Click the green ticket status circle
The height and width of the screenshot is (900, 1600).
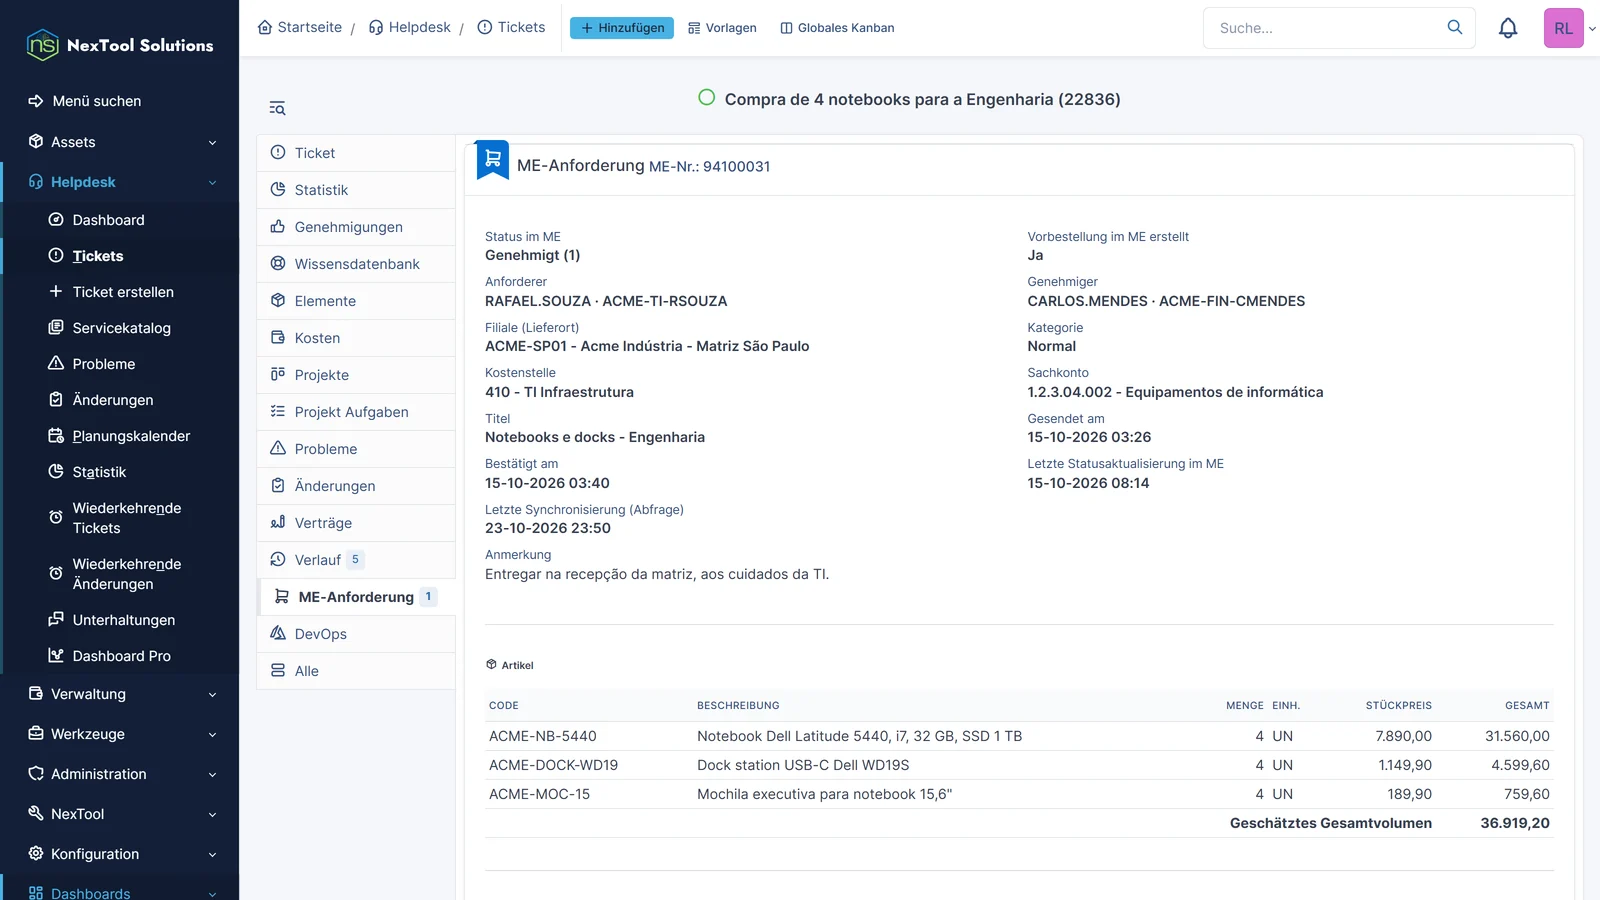coord(707,98)
